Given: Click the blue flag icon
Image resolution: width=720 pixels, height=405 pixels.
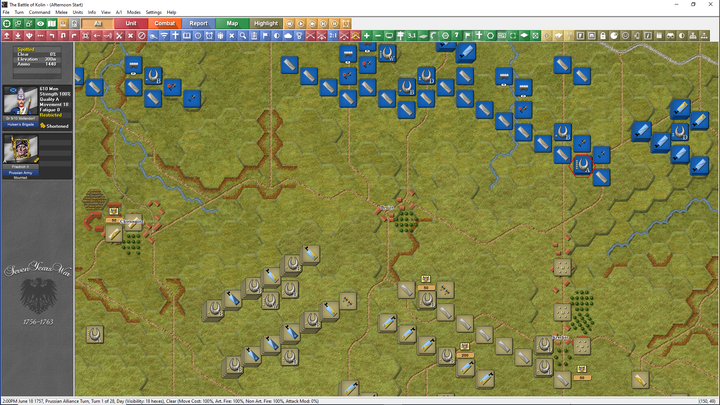Looking at the screenshot, I should pos(265,35).
